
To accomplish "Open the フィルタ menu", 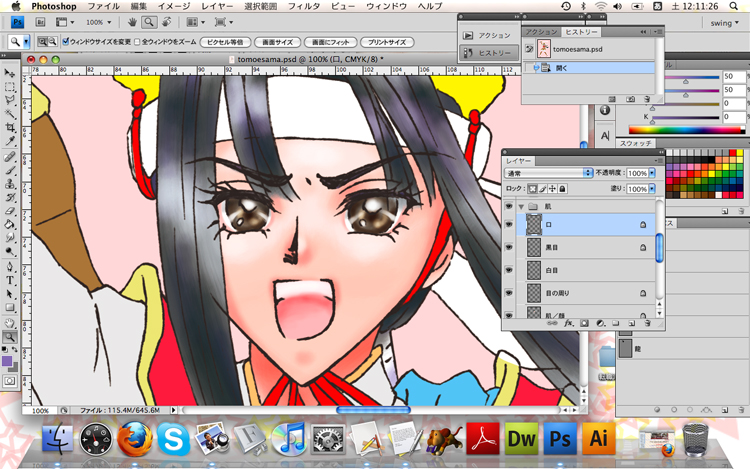I will click(x=304, y=6).
